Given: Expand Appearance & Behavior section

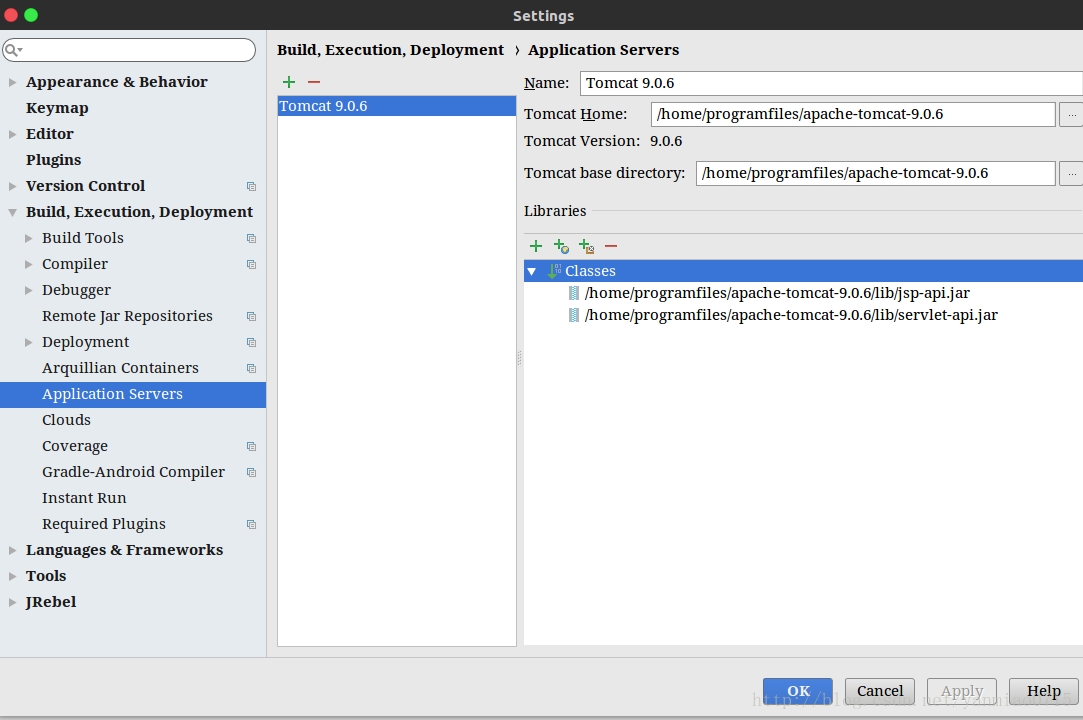Looking at the screenshot, I should pyautogui.click(x=12, y=82).
